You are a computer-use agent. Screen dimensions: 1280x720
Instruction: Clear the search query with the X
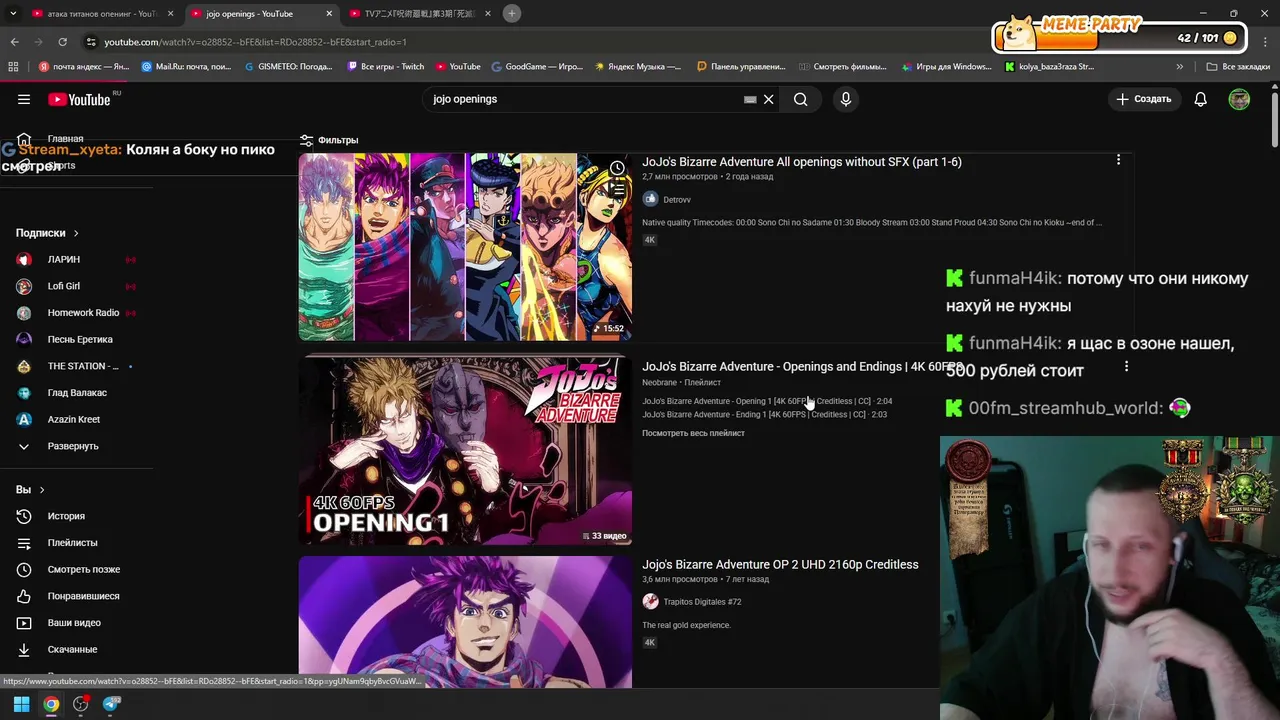pyautogui.click(x=769, y=99)
